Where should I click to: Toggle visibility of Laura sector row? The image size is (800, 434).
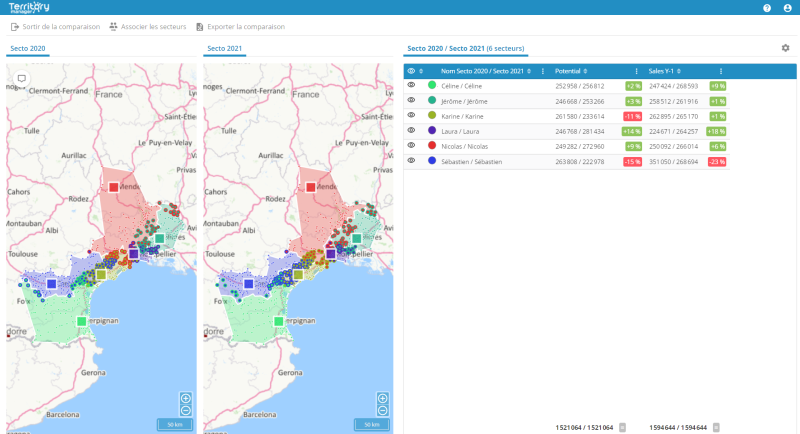click(411, 130)
